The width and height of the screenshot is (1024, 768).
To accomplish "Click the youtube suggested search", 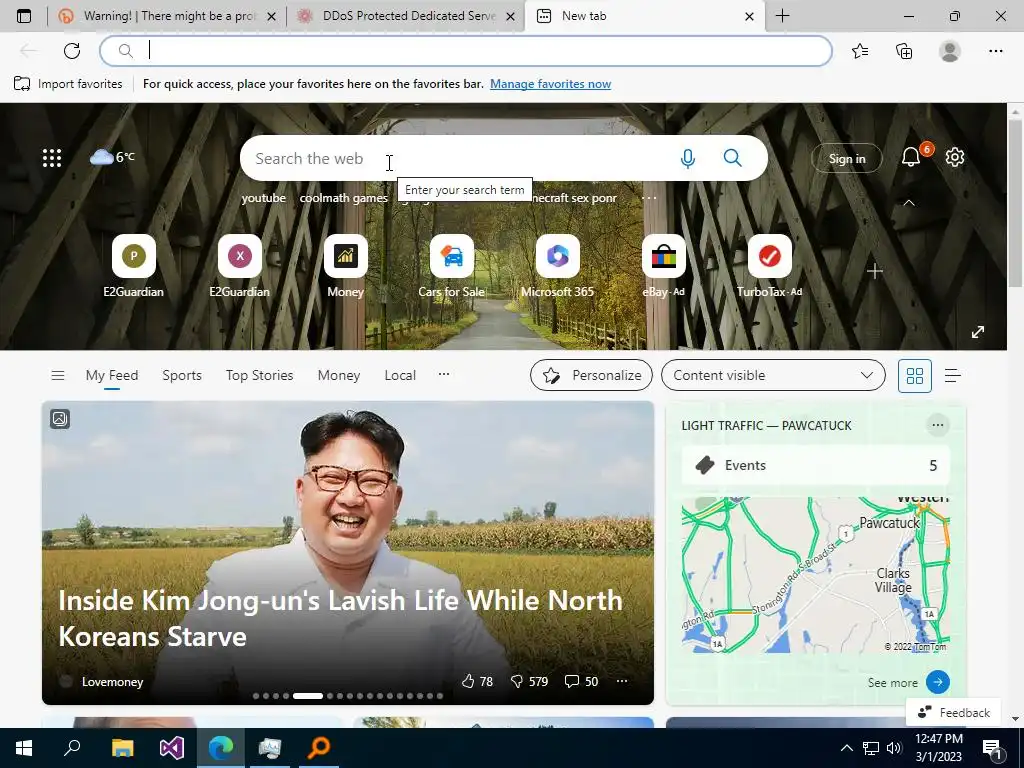I will point(264,198).
